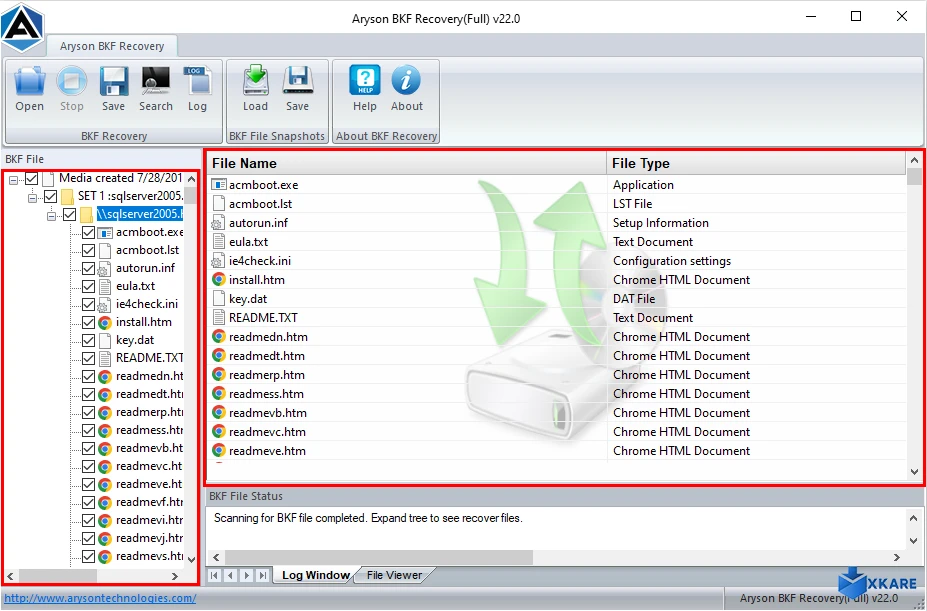This screenshot has height=611, width=927.
Task: Maximize the Aryson BKF Recovery window
Action: 855,17
